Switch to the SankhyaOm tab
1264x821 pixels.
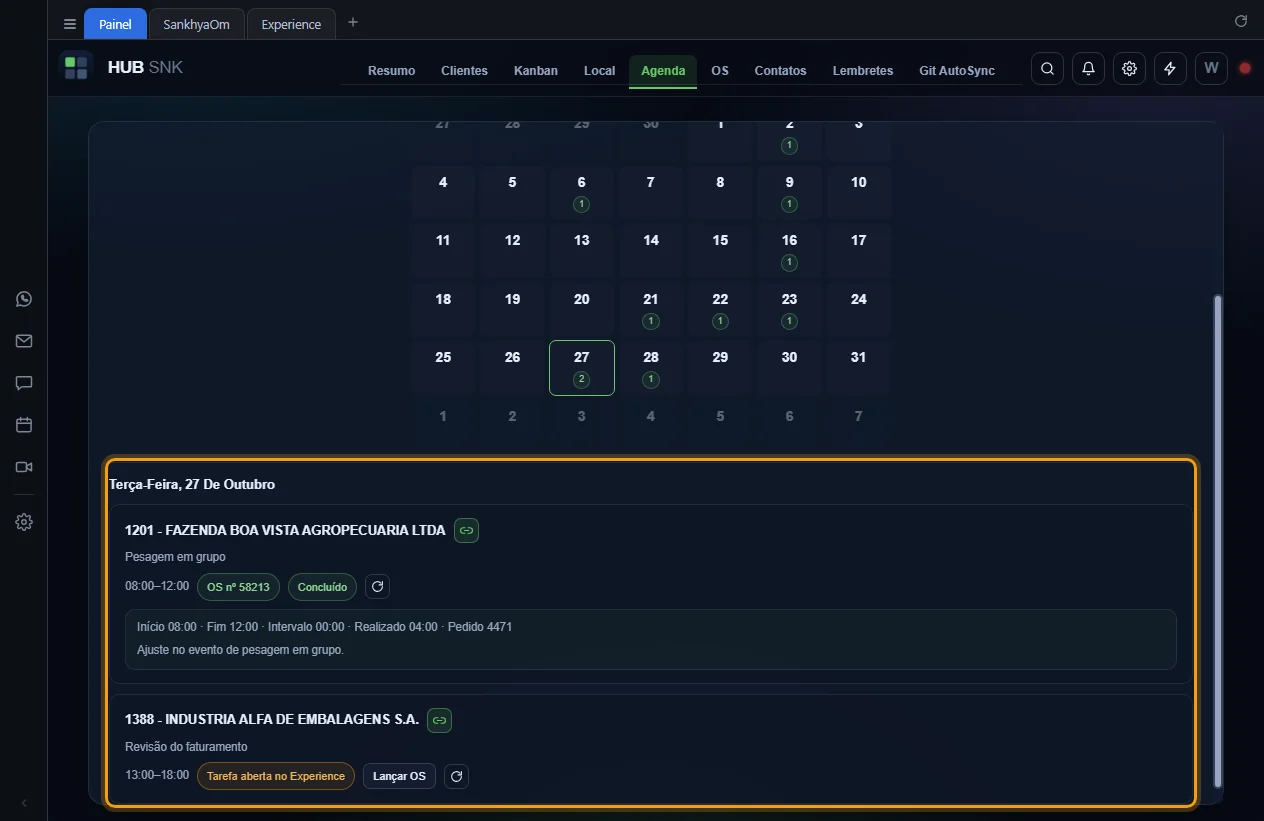tap(196, 24)
